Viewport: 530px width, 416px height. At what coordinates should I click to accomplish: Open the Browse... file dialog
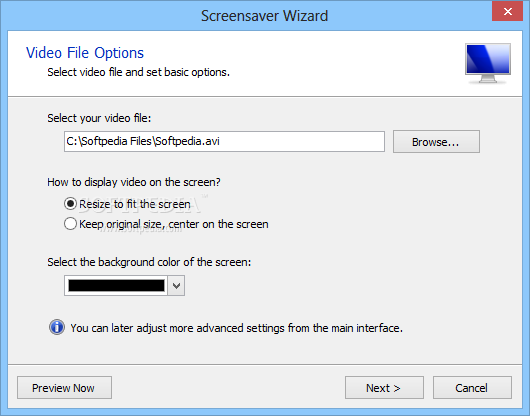click(436, 142)
